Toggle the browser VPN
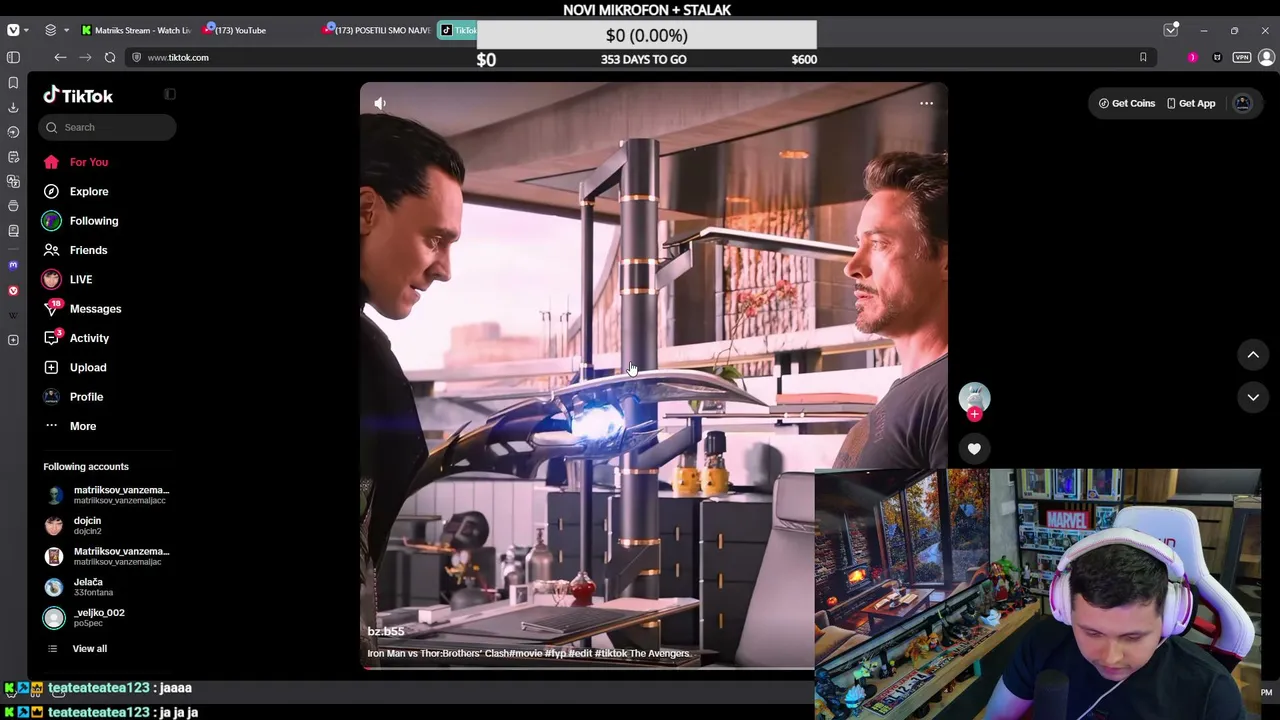Screen dimensions: 1280x720 point(1242,58)
